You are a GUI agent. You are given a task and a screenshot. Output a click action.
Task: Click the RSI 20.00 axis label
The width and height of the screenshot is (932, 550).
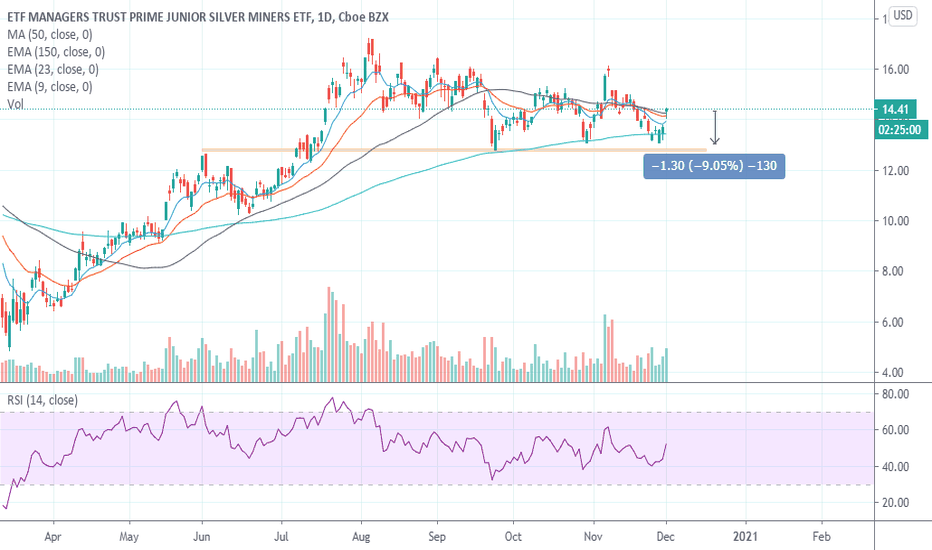[896, 503]
